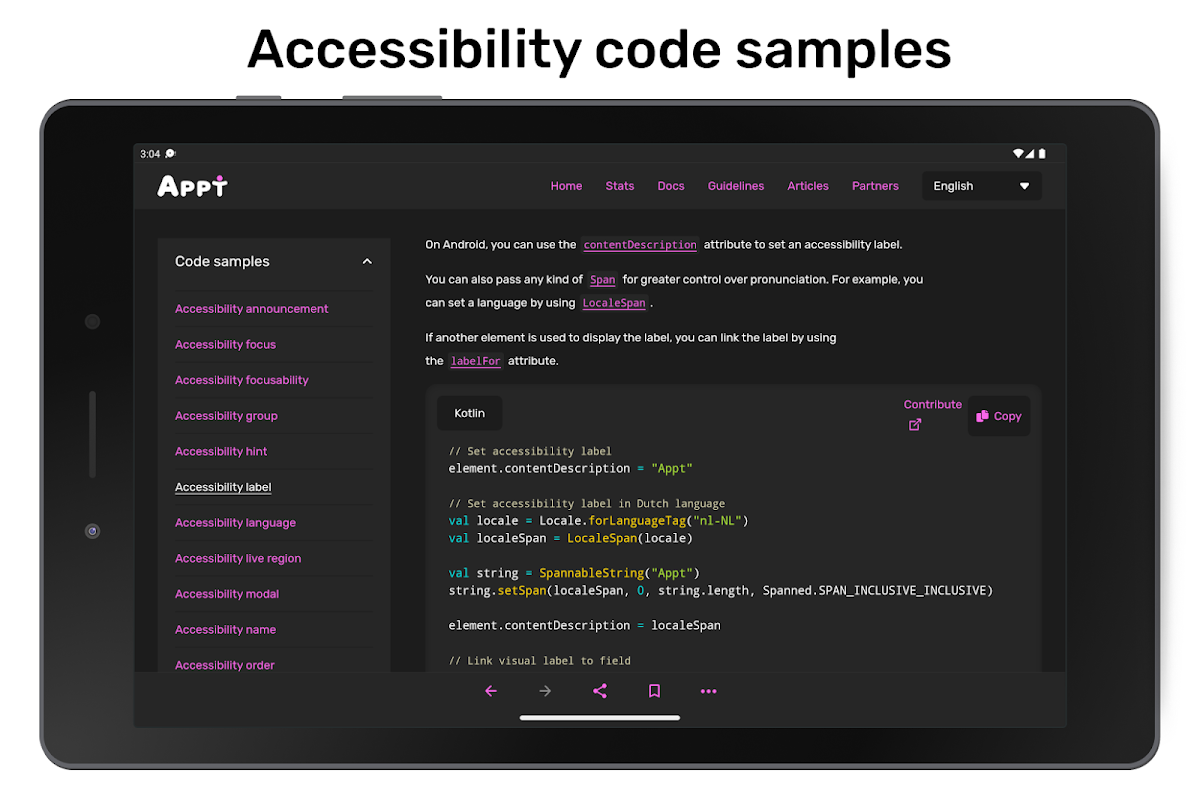Click the SpannableString("Appt") code line
The image size is (1200, 800).
(x=575, y=573)
